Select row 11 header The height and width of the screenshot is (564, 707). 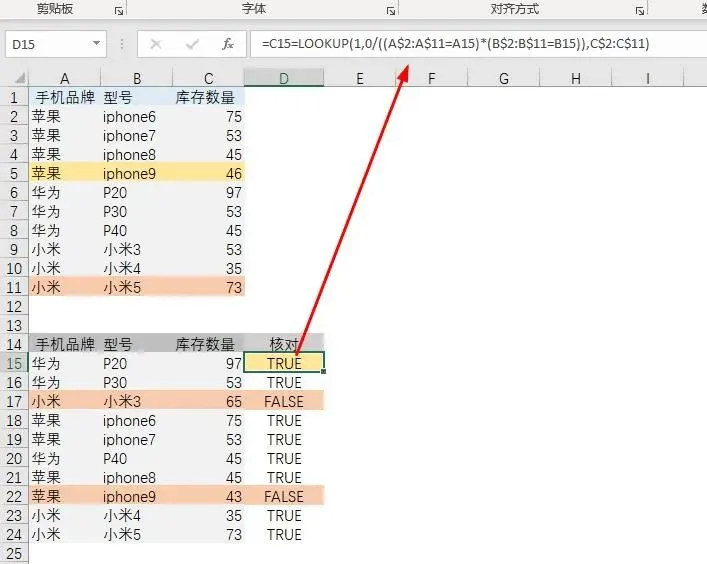click(14, 288)
